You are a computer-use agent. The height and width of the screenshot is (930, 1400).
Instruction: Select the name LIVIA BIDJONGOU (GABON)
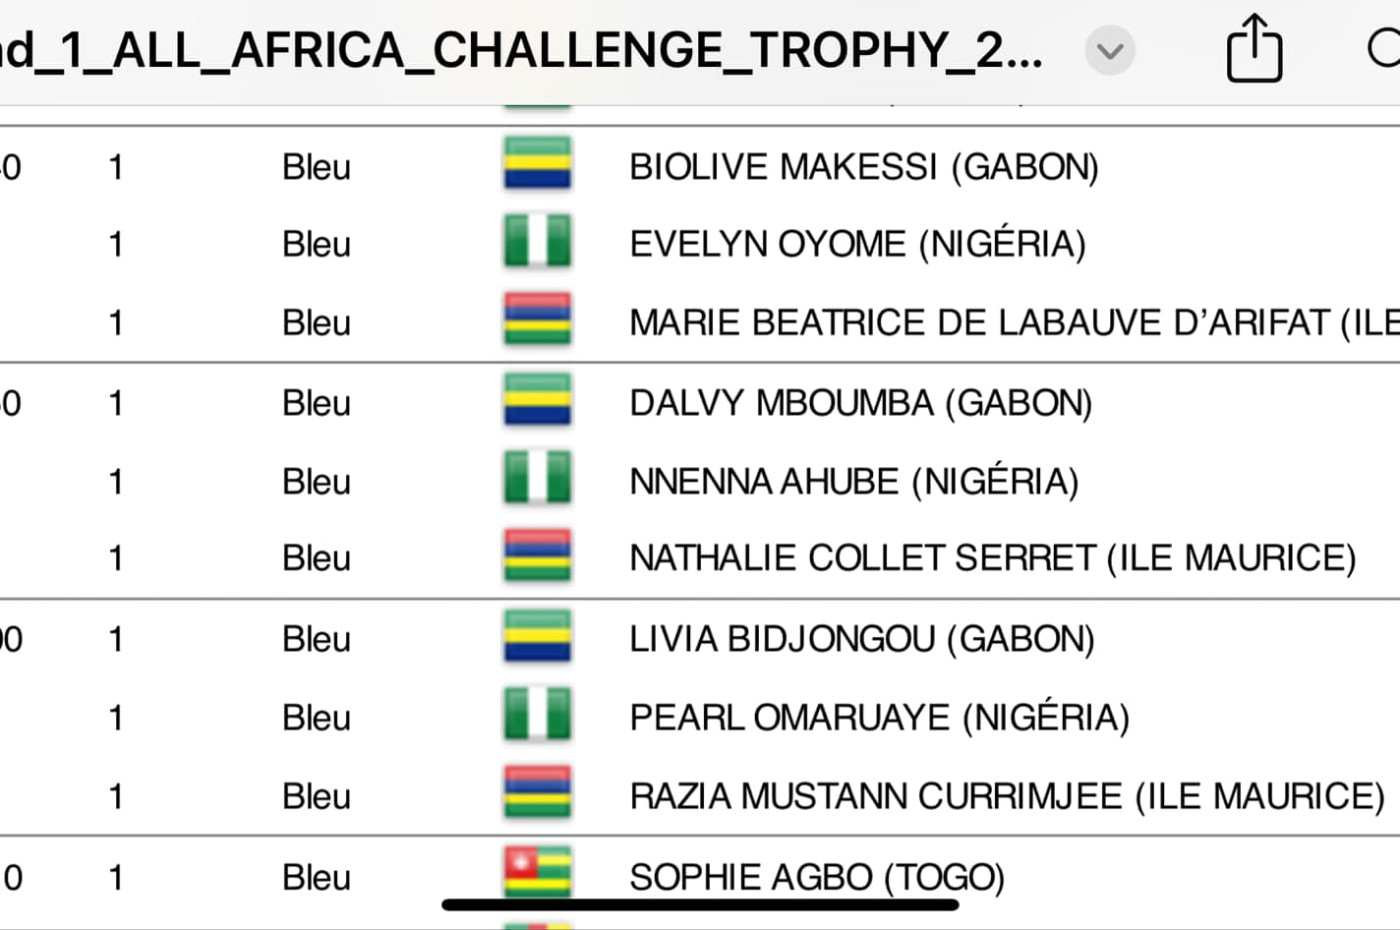[862, 638]
